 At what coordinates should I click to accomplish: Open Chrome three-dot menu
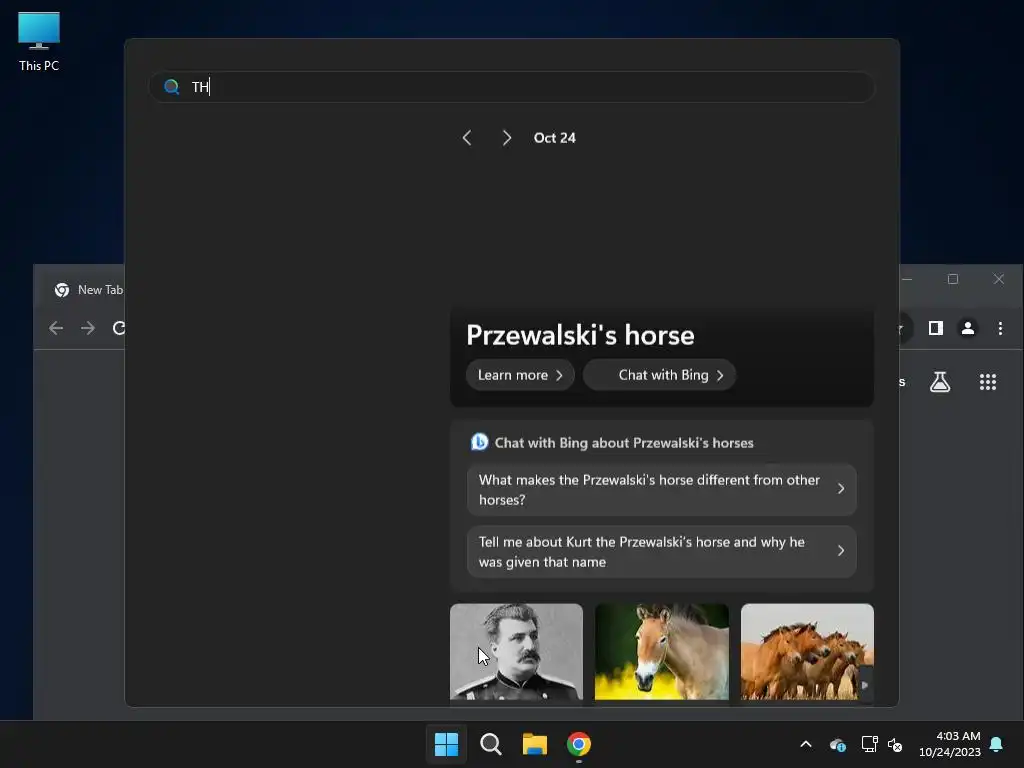(1000, 328)
